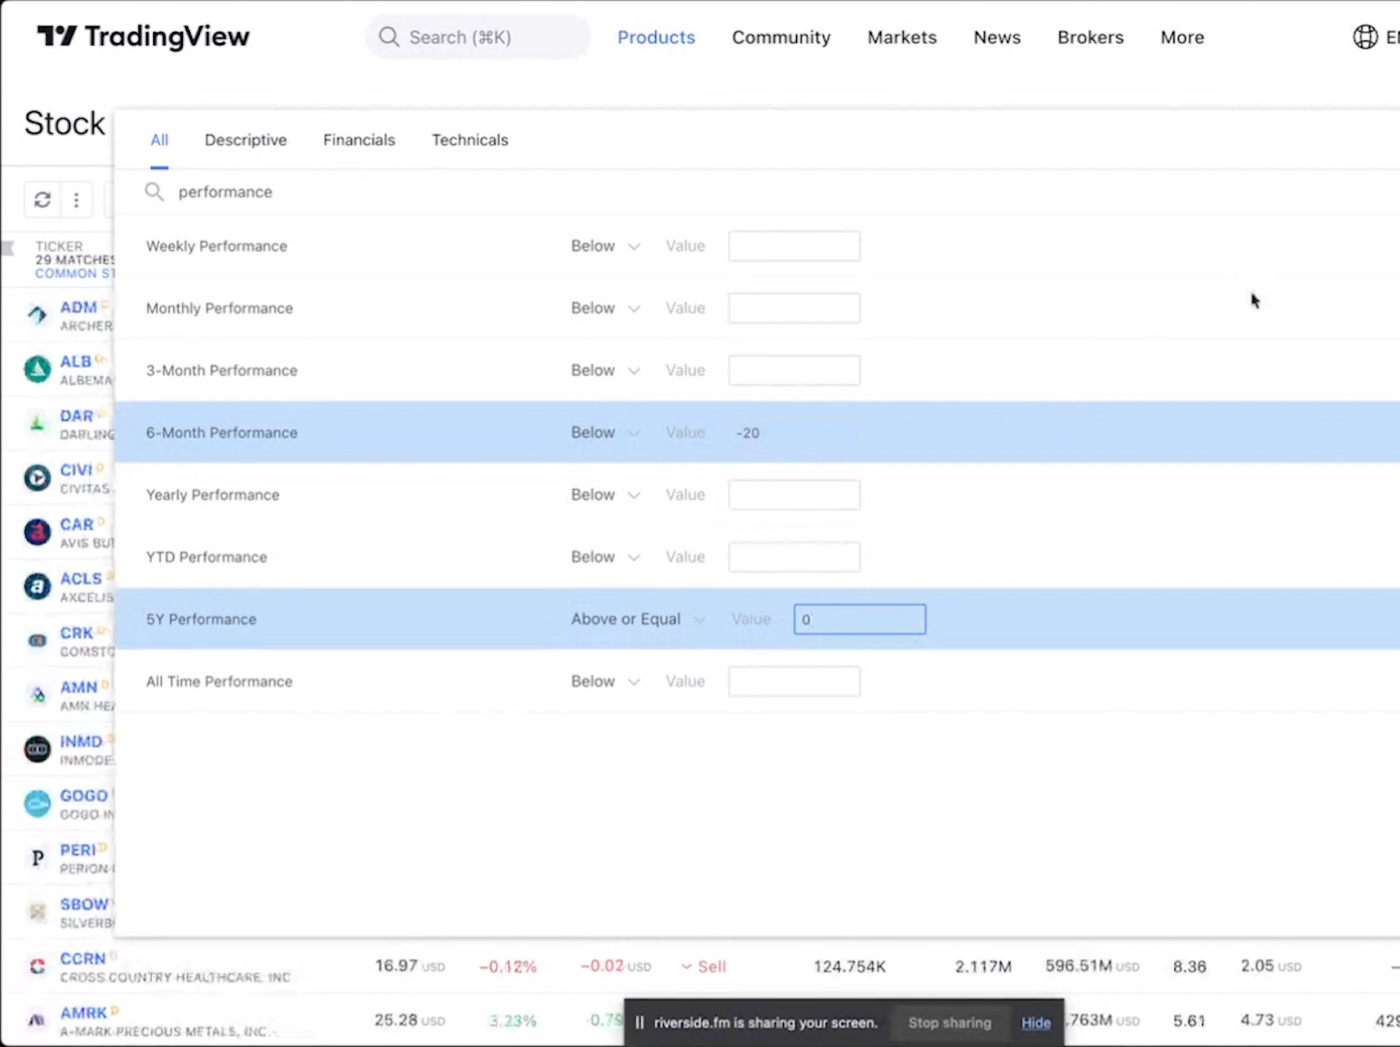The height and width of the screenshot is (1047, 1400).
Task: Click the Hide link in sharing bar
Action: pyautogui.click(x=1036, y=1022)
